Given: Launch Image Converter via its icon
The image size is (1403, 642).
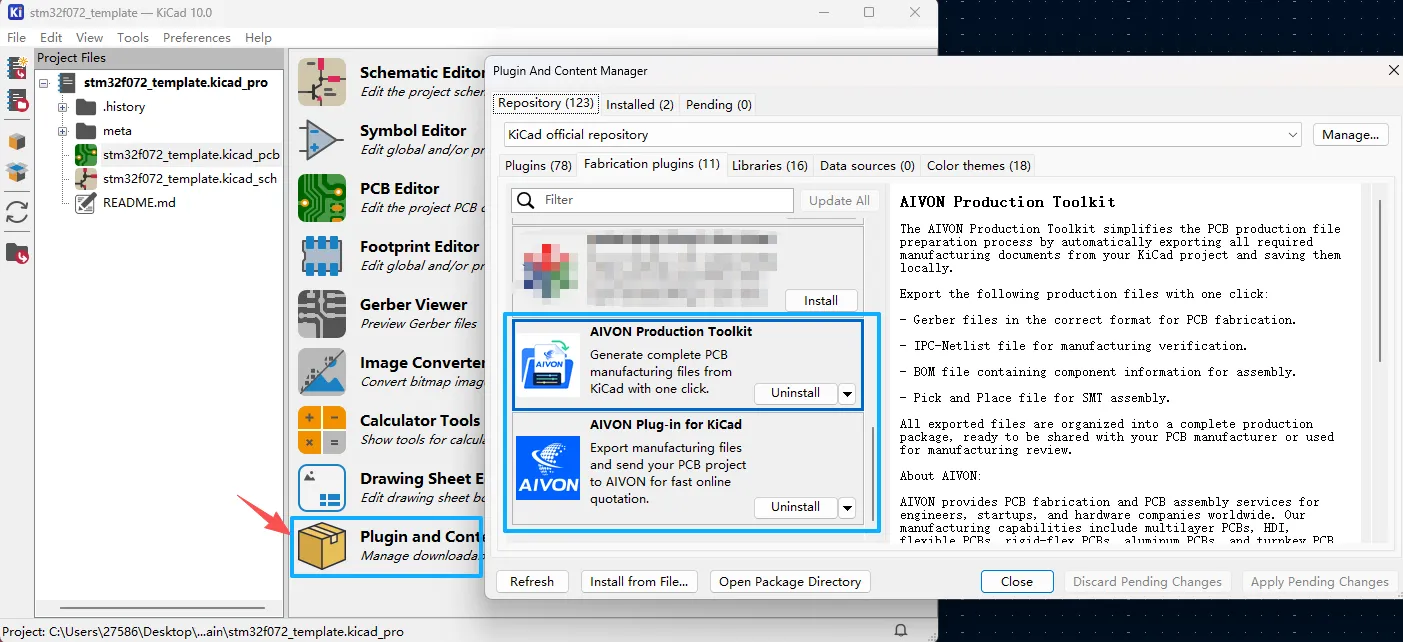Looking at the screenshot, I should (x=322, y=372).
